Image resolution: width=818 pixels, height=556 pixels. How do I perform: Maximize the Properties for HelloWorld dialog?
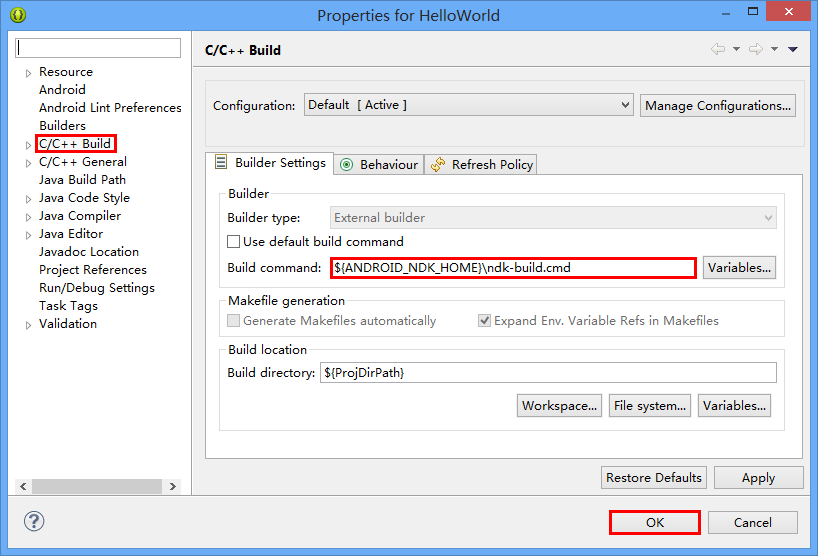point(753,11)
